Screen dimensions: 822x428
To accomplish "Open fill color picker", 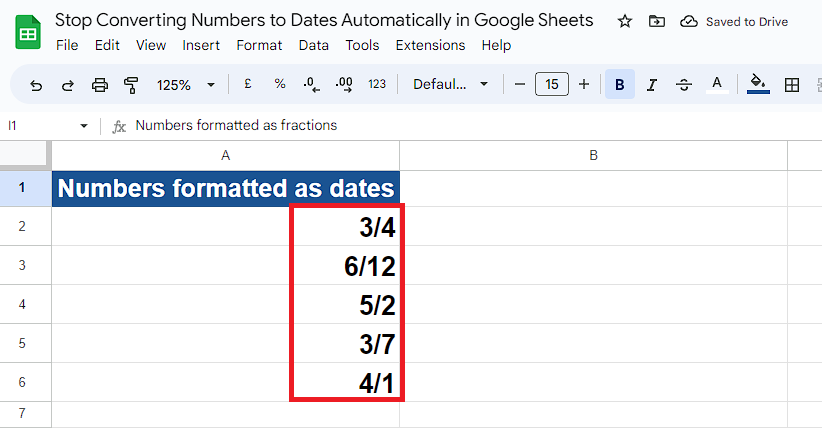I will tap(758, 84).
